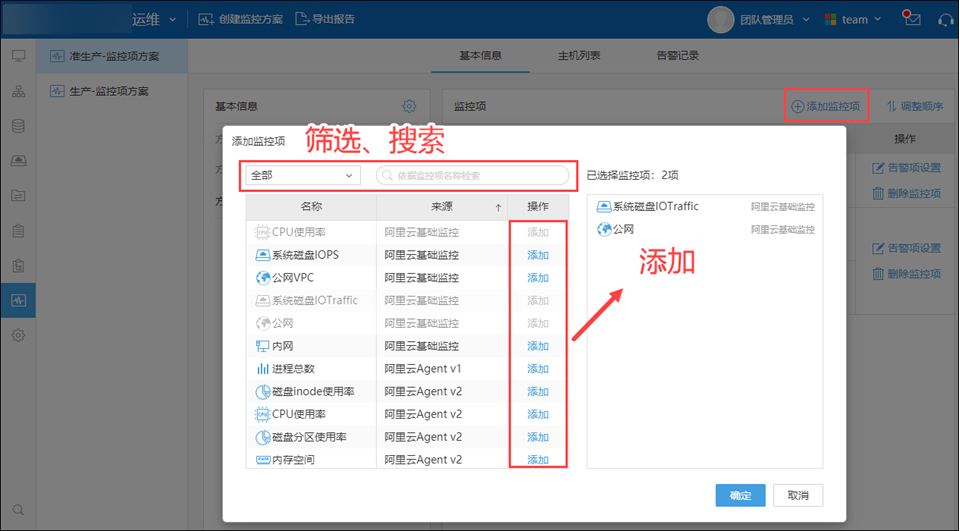
Task: Click the 确定 button
Action: point(740,495)
